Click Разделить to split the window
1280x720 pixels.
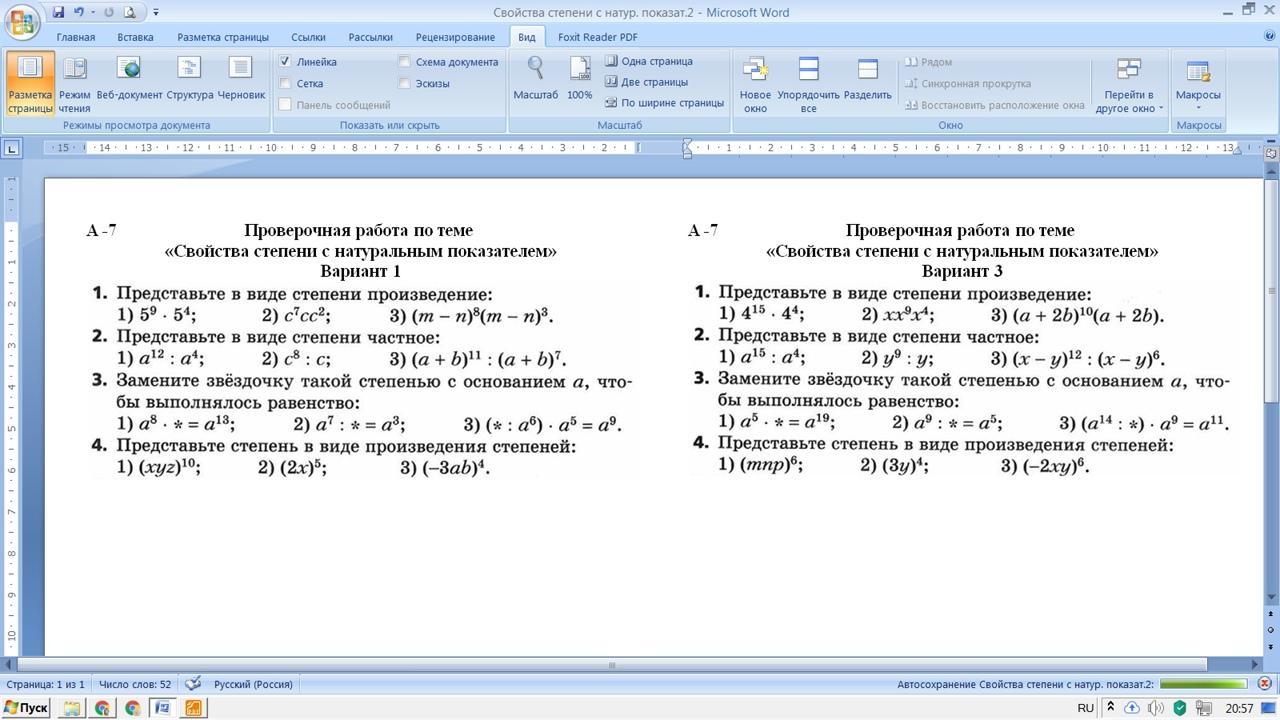pos(867,79)
